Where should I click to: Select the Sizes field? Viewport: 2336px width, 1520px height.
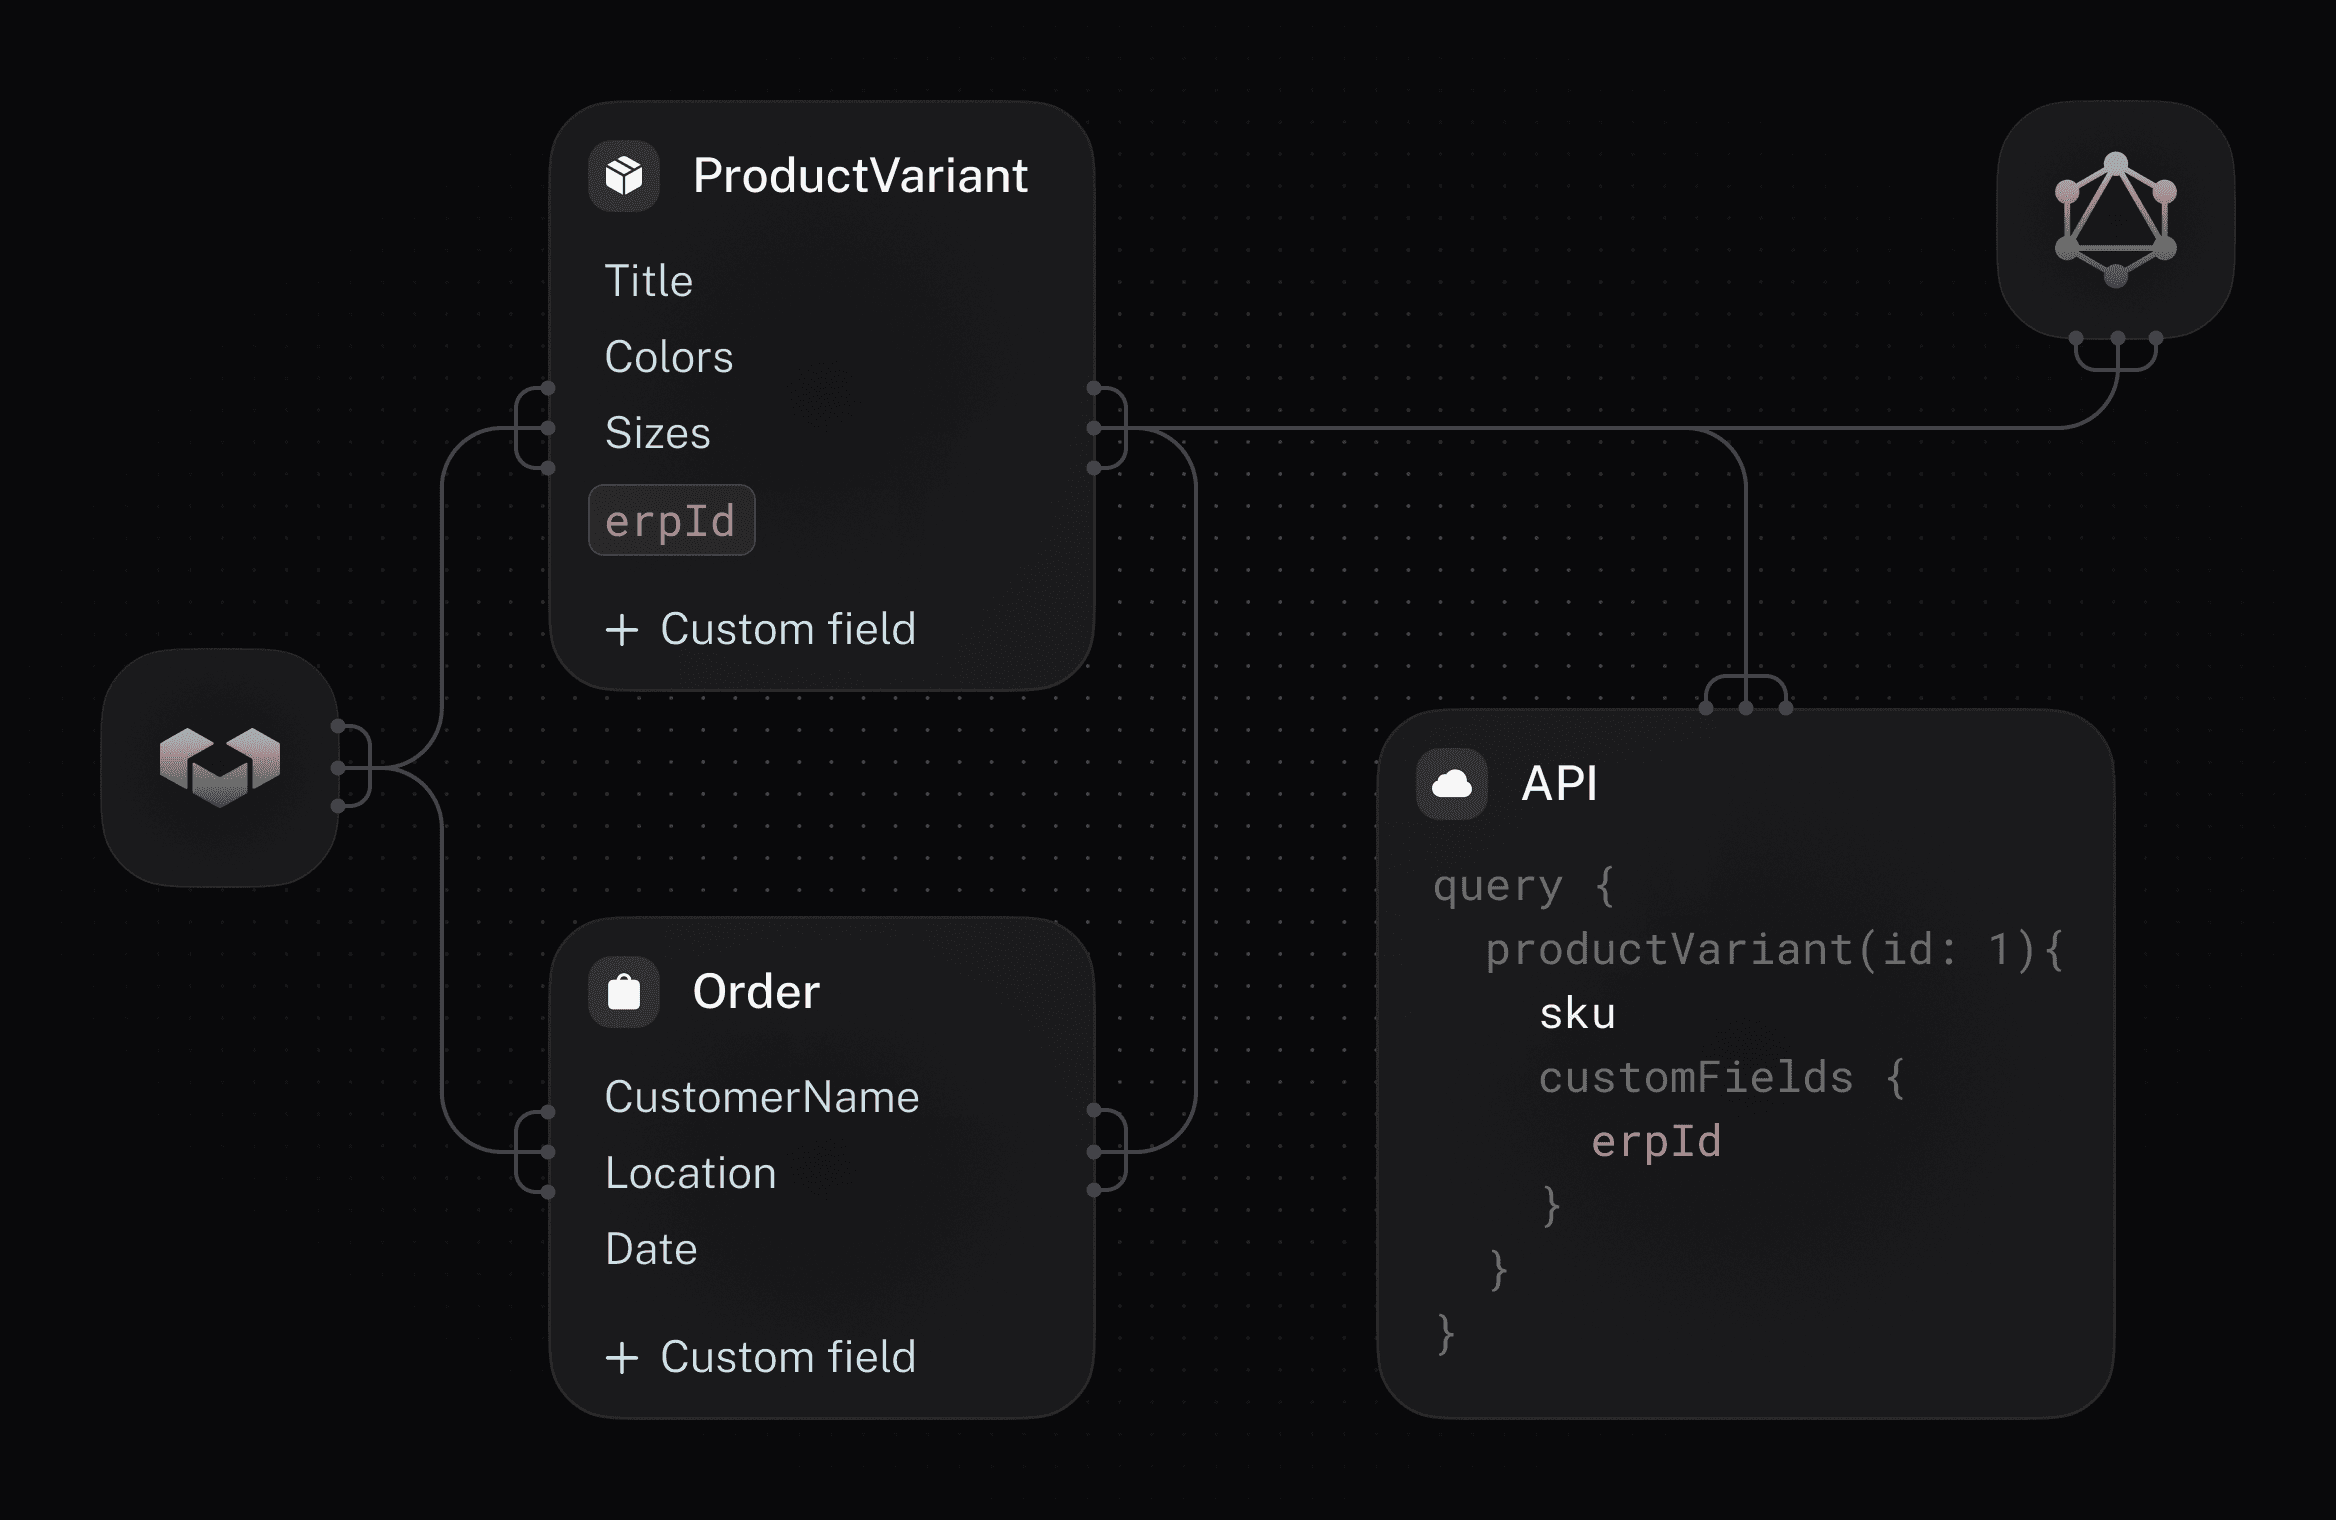click(x=657, y=433)
